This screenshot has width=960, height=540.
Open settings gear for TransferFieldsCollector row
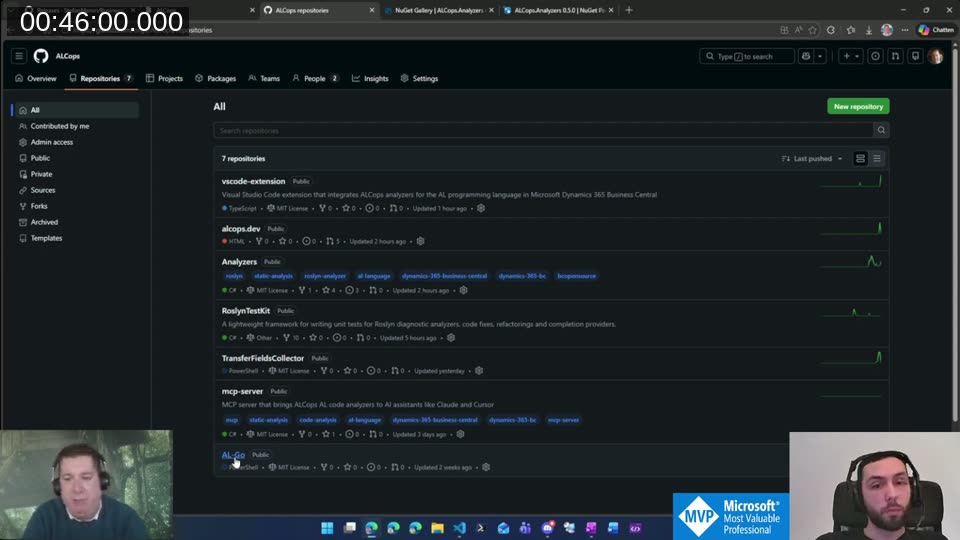479,370
